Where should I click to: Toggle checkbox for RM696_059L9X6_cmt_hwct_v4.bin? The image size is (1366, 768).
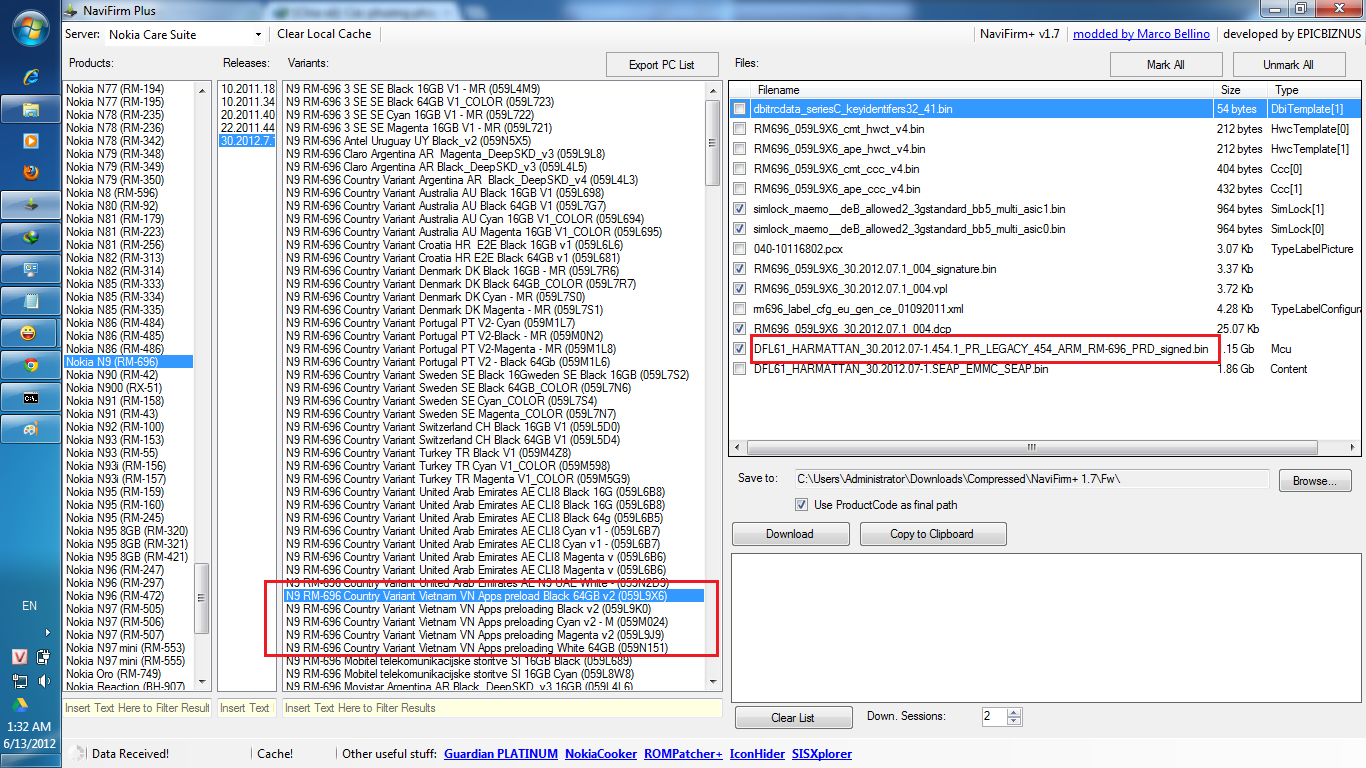point(739,128)
